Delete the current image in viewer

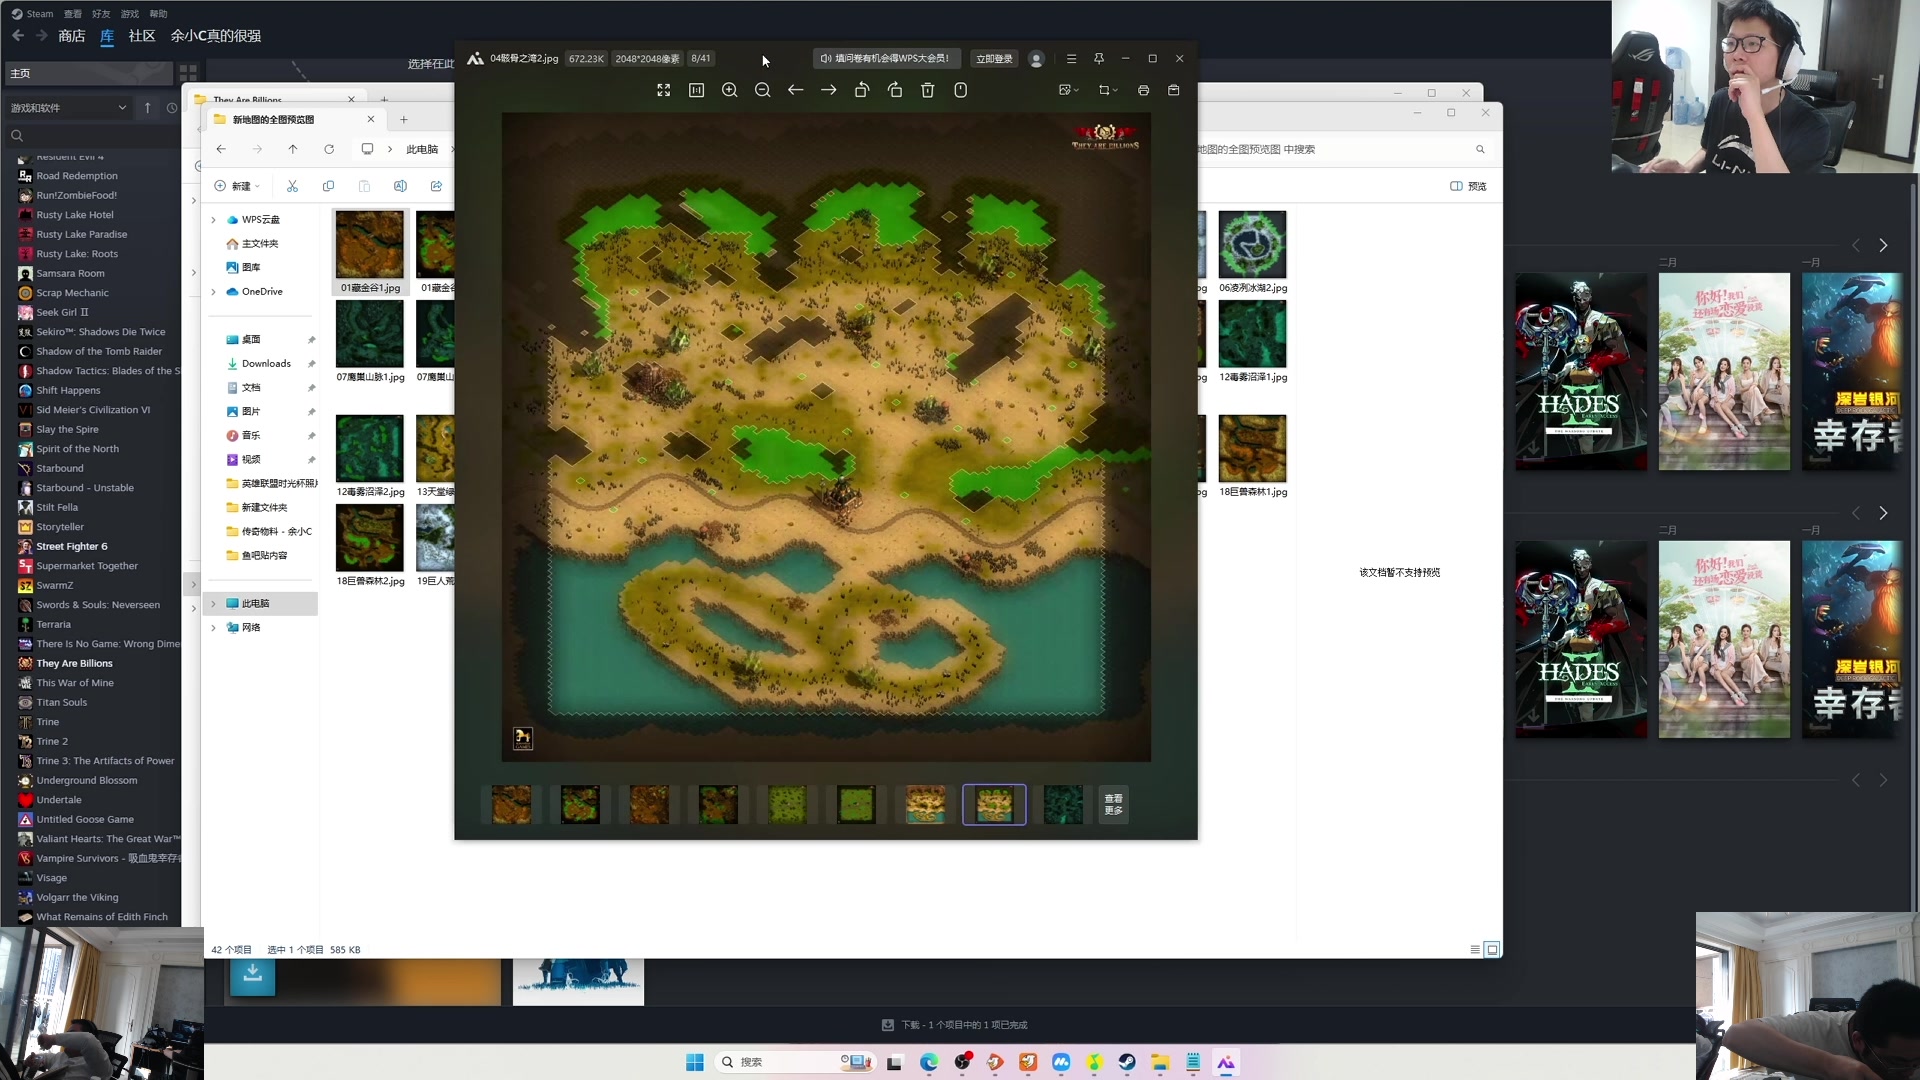[928, 90]
